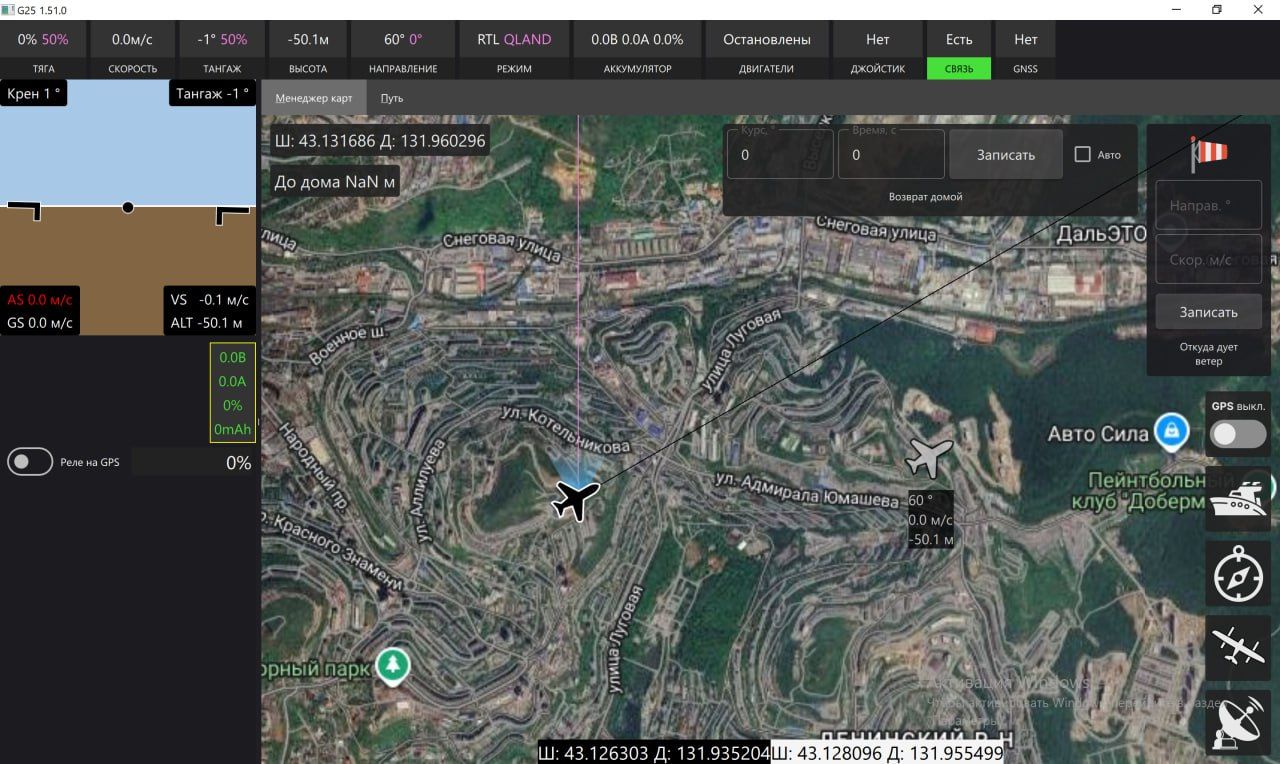Open the satellite dish antenna icon
The height and width of the screenshot is (764, 1280).
click(1238, 722)
